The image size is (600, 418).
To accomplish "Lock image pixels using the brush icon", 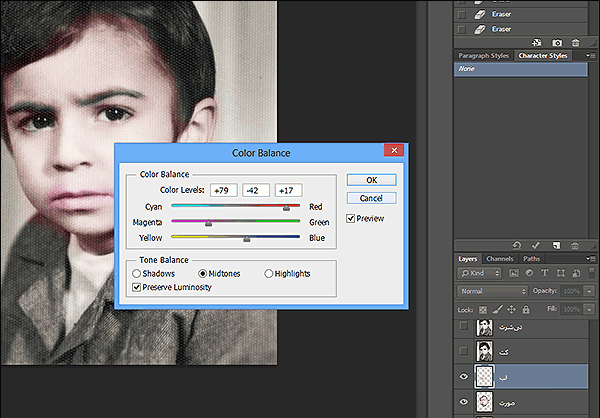I will click(497, 309).
